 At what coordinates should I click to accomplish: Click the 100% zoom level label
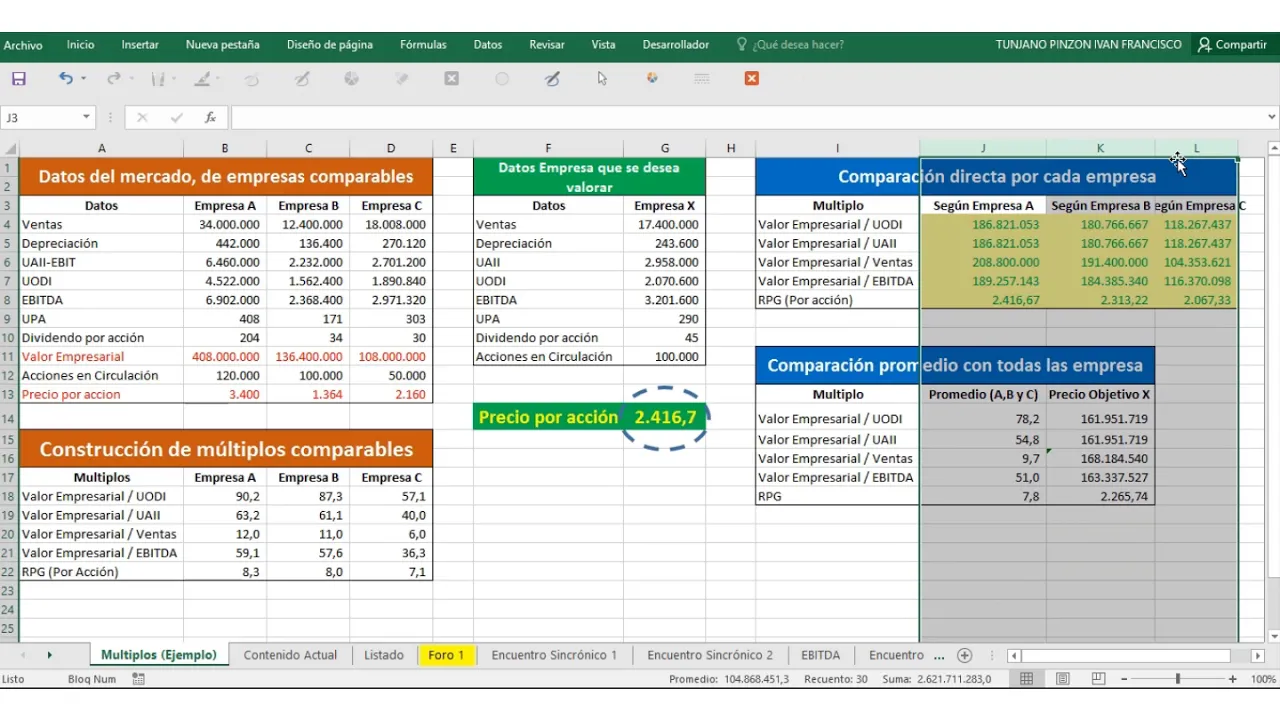click(x=1263, y=679)
